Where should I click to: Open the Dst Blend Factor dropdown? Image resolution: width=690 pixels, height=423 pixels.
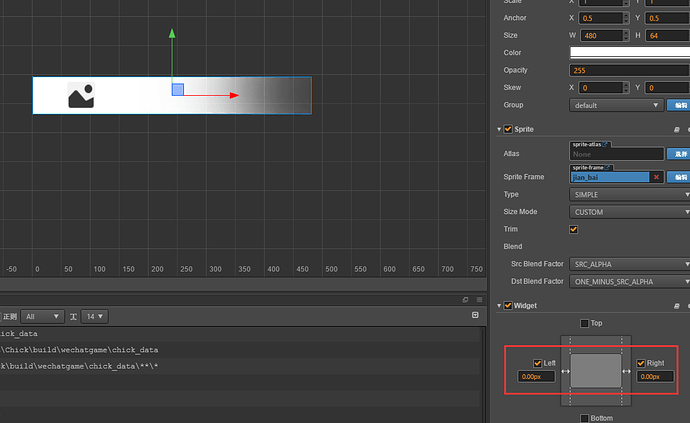coord(630,282)
